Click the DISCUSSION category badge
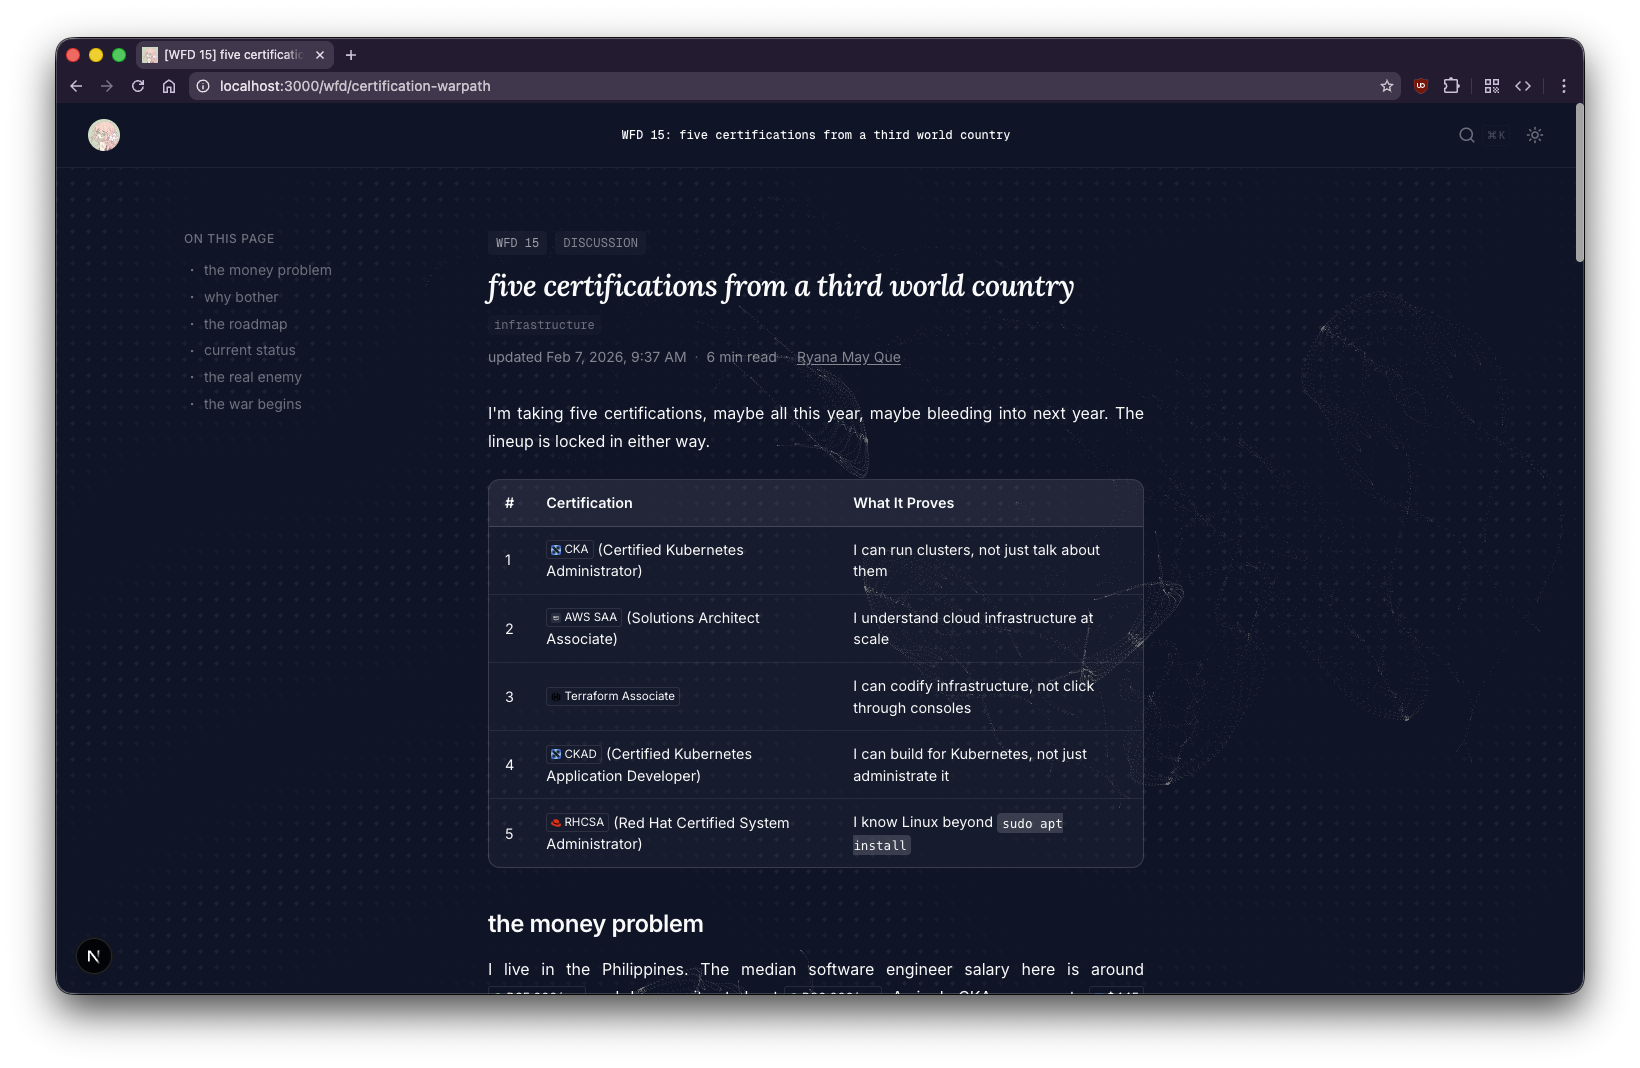This screenshot has height=1068, width=1640. 599,242
